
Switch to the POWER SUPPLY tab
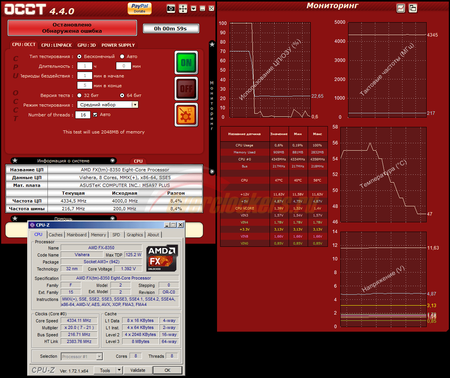pos(118,45)
